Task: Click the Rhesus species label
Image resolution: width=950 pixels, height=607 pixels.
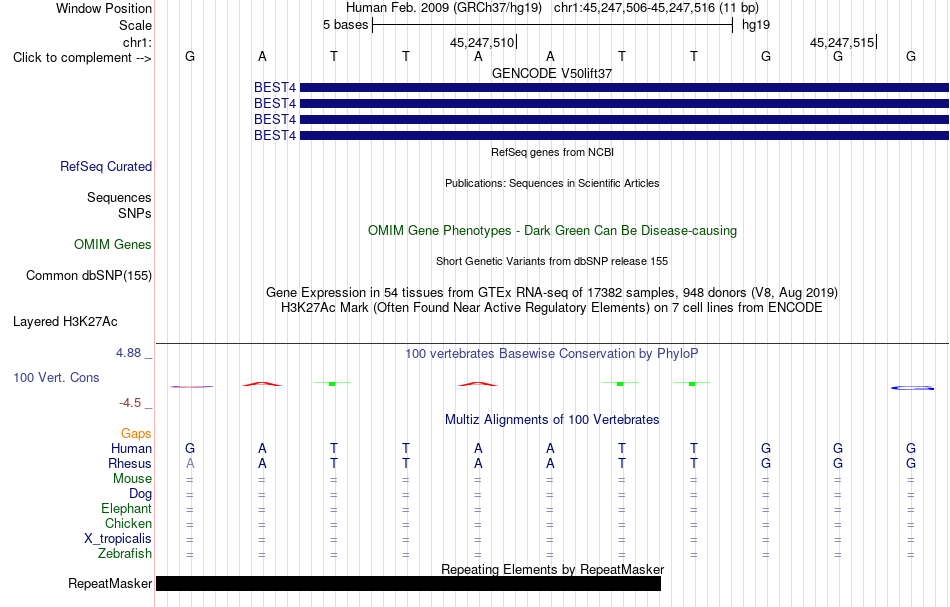Action: pos(130,464)
